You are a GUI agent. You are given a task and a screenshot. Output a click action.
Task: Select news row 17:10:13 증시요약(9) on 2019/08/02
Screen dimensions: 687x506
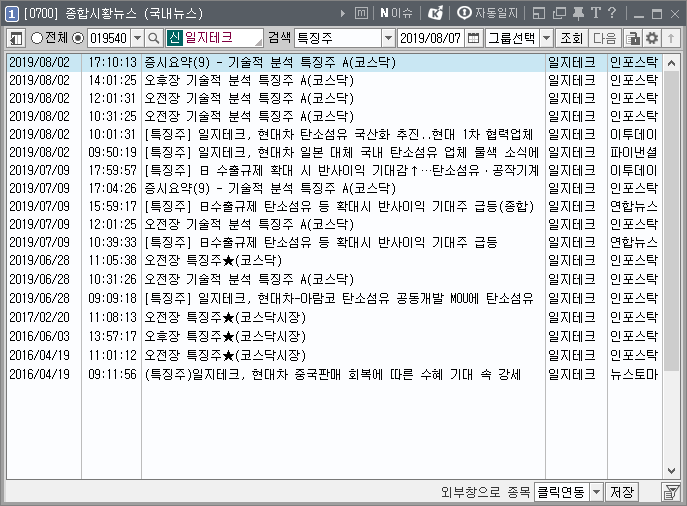click(334, 63)
